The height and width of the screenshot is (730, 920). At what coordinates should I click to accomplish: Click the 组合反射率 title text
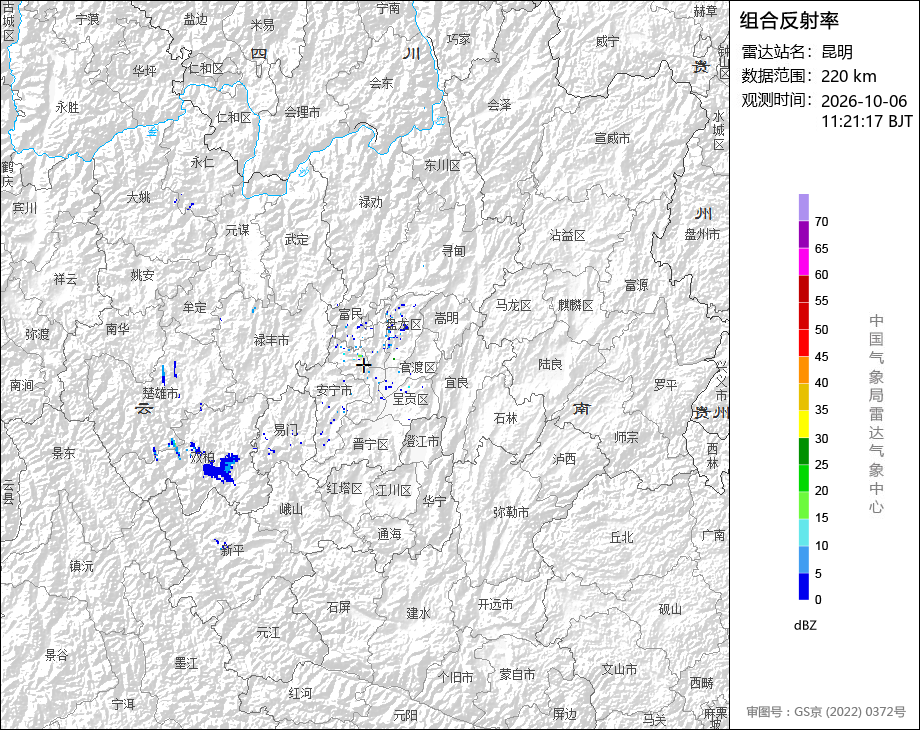pos(789,21)
